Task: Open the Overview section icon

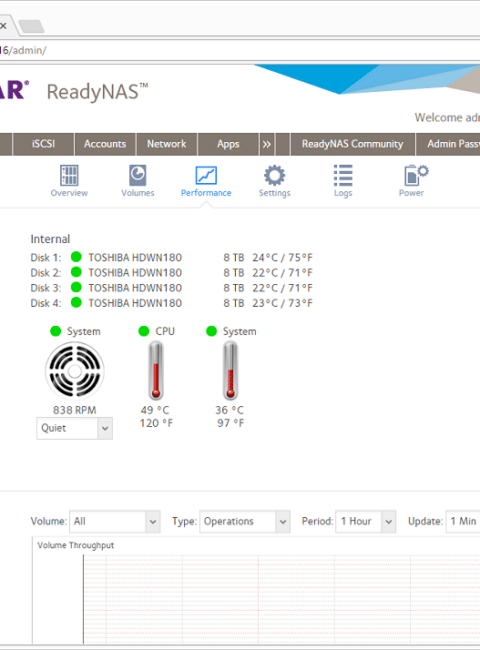Action: (69, 175)
